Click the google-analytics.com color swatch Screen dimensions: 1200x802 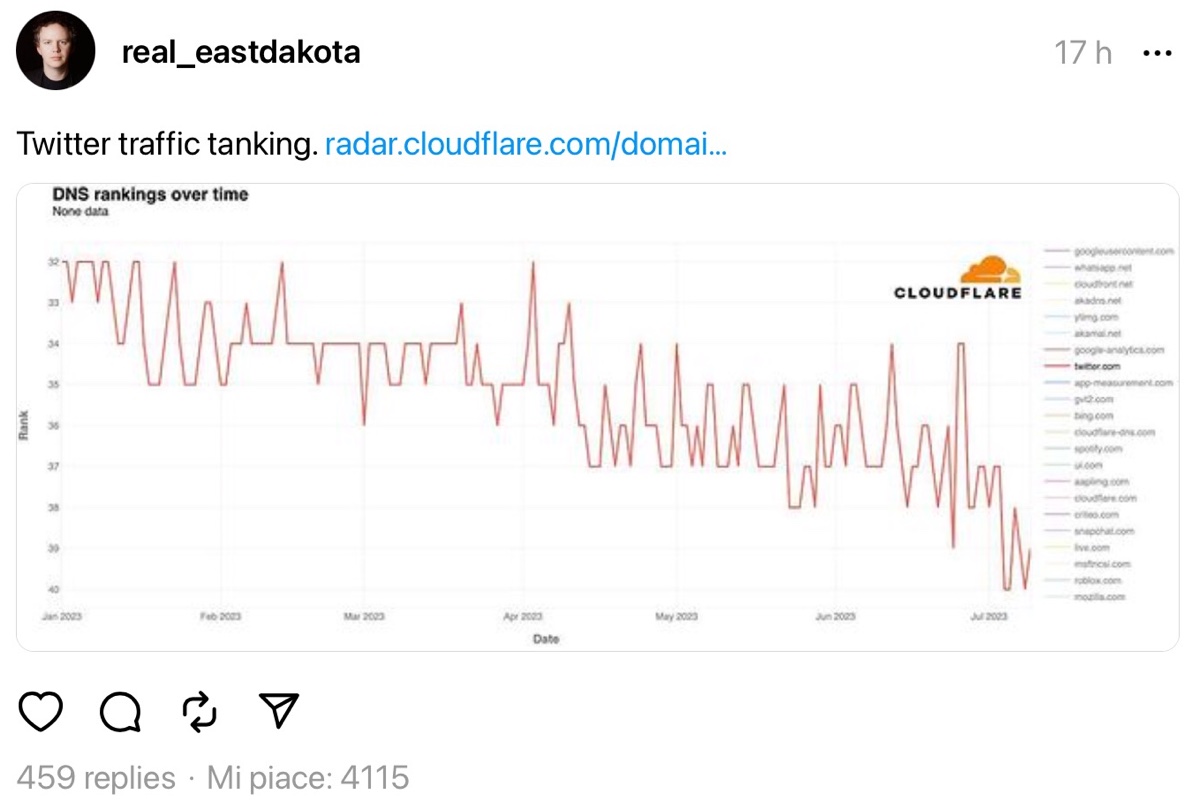click(1055, 349)
